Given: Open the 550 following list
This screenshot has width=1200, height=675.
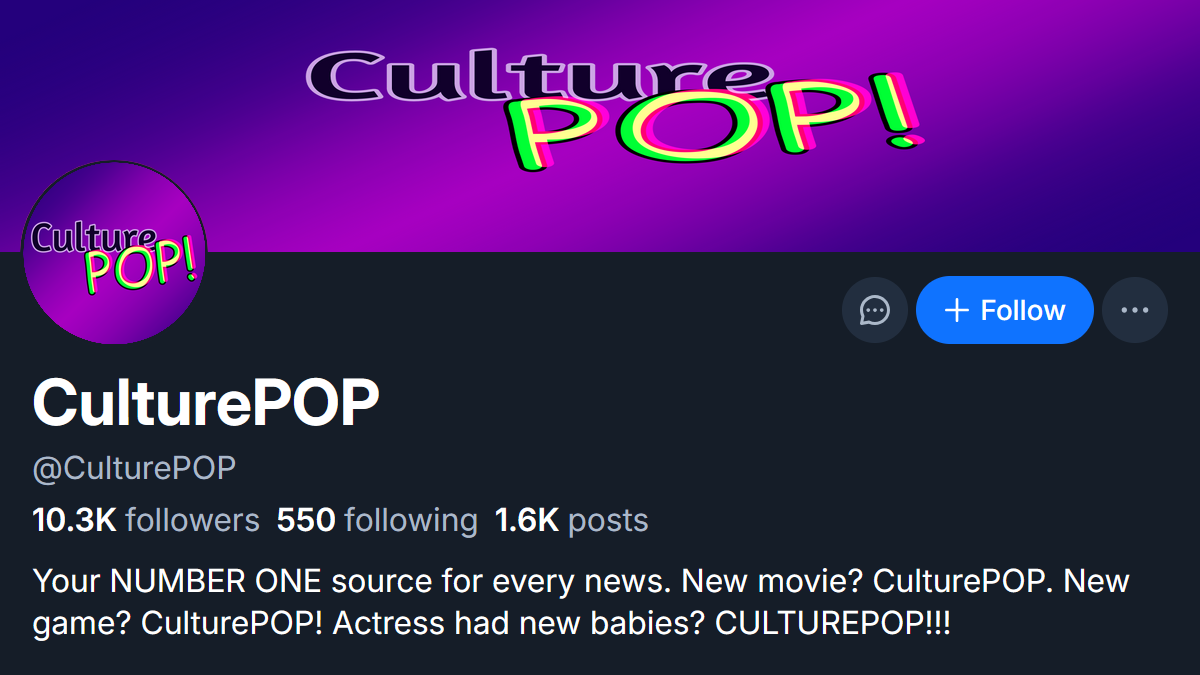Looking at the screenshot, I should tap(377, 520).
